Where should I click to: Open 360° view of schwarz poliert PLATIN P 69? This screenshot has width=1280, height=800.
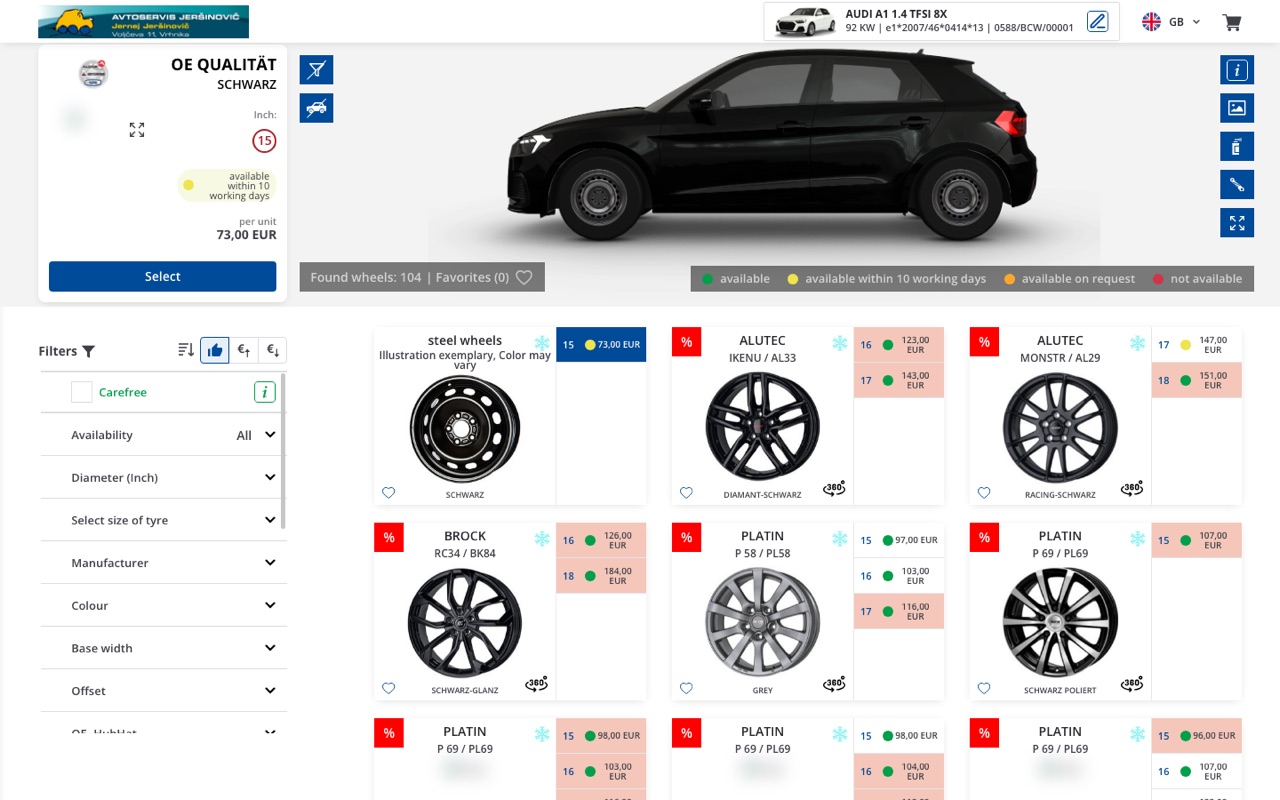pyautogui.click(x=1132, y=684)
